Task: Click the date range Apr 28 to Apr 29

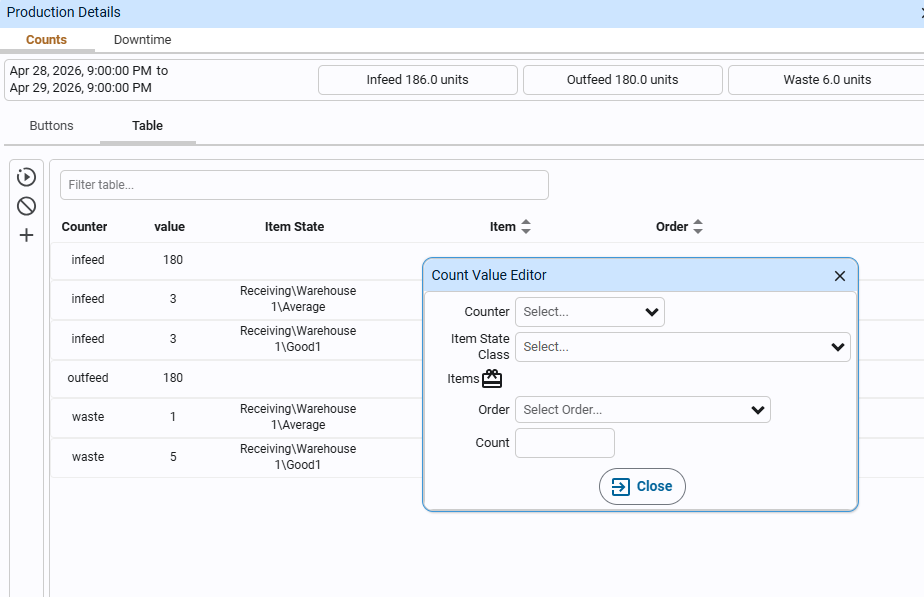Action: pos(89,79)
